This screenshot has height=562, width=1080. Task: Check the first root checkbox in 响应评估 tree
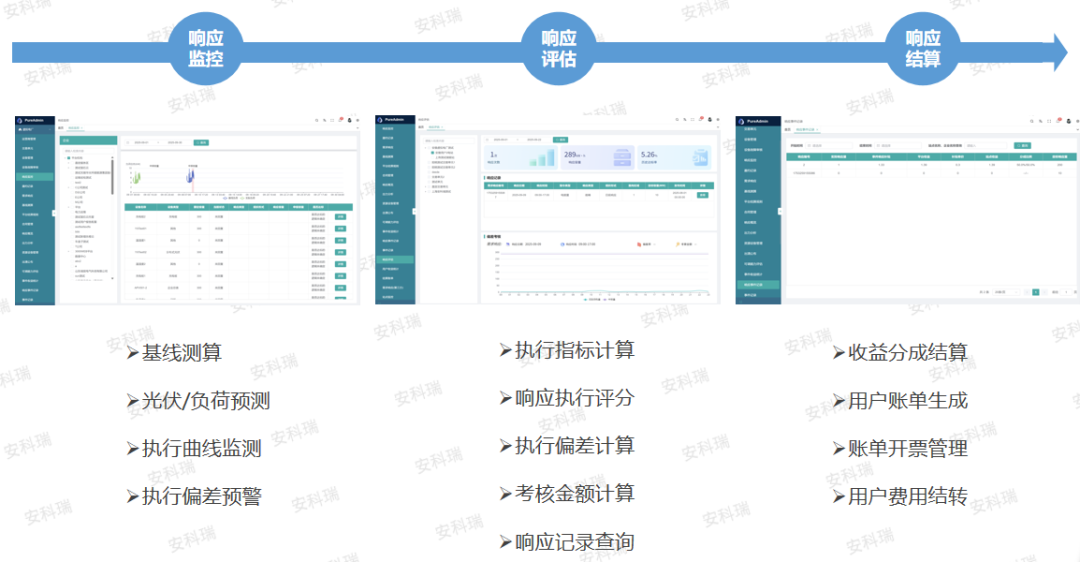428,148
